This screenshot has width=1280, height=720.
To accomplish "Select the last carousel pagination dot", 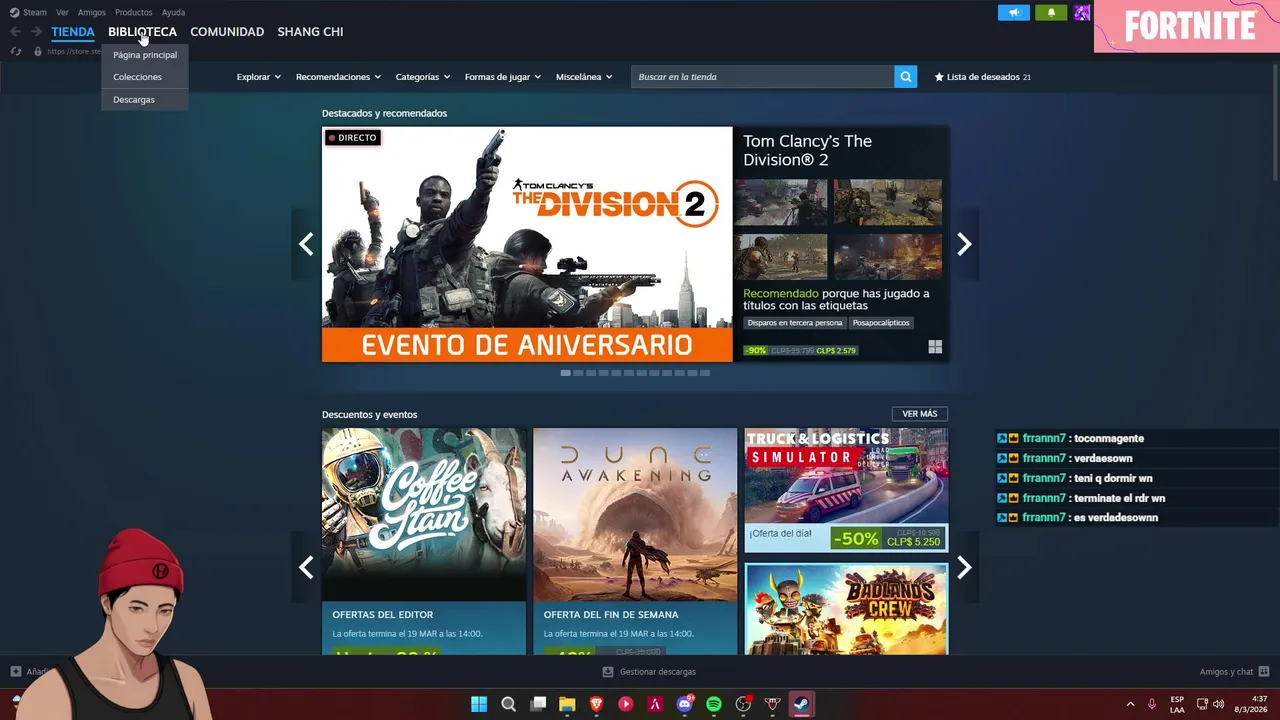I will pos(705,373).
